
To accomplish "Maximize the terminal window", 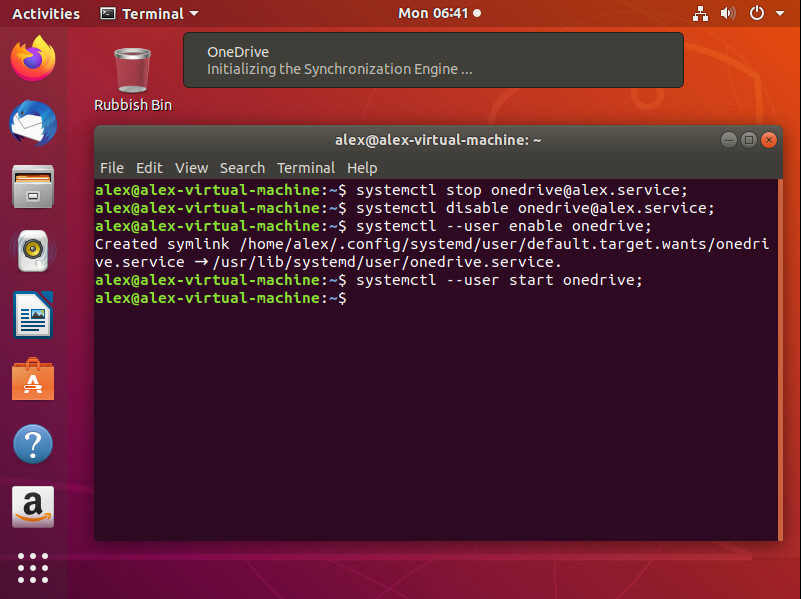I will click(749, 140).
